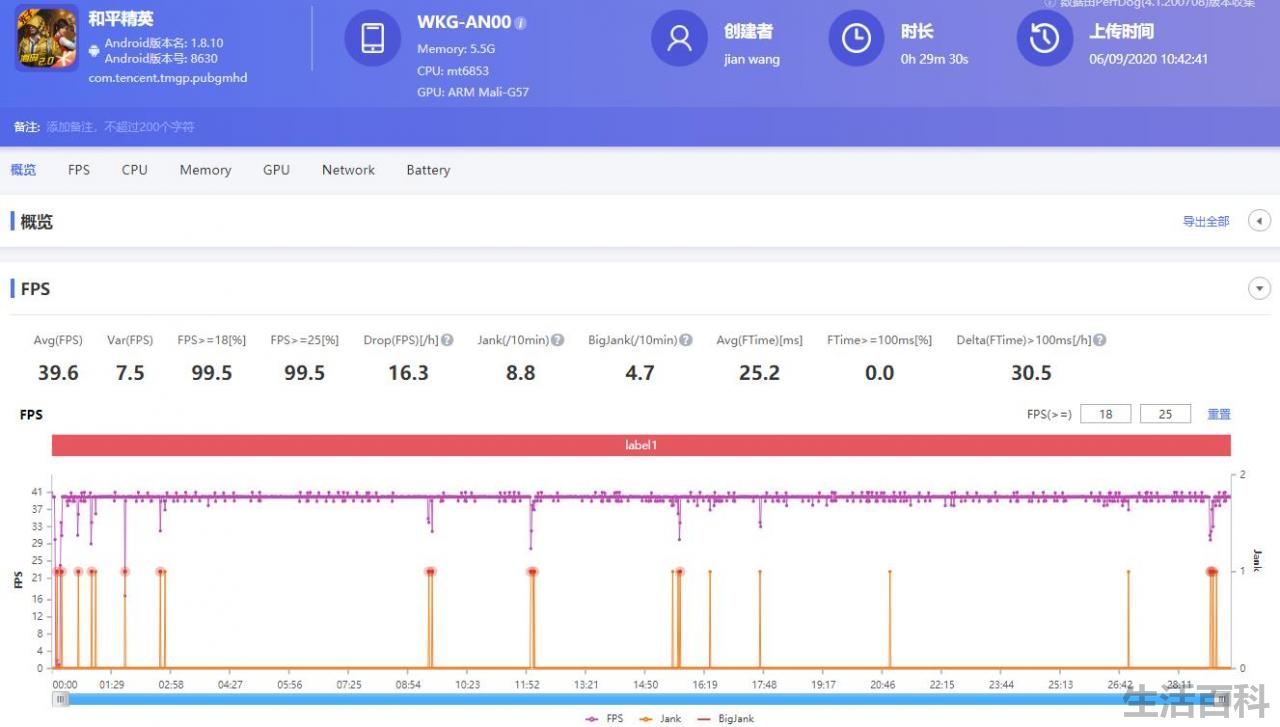Click the upload time history icon
1280x727 pixels.
pos(1044,38)
